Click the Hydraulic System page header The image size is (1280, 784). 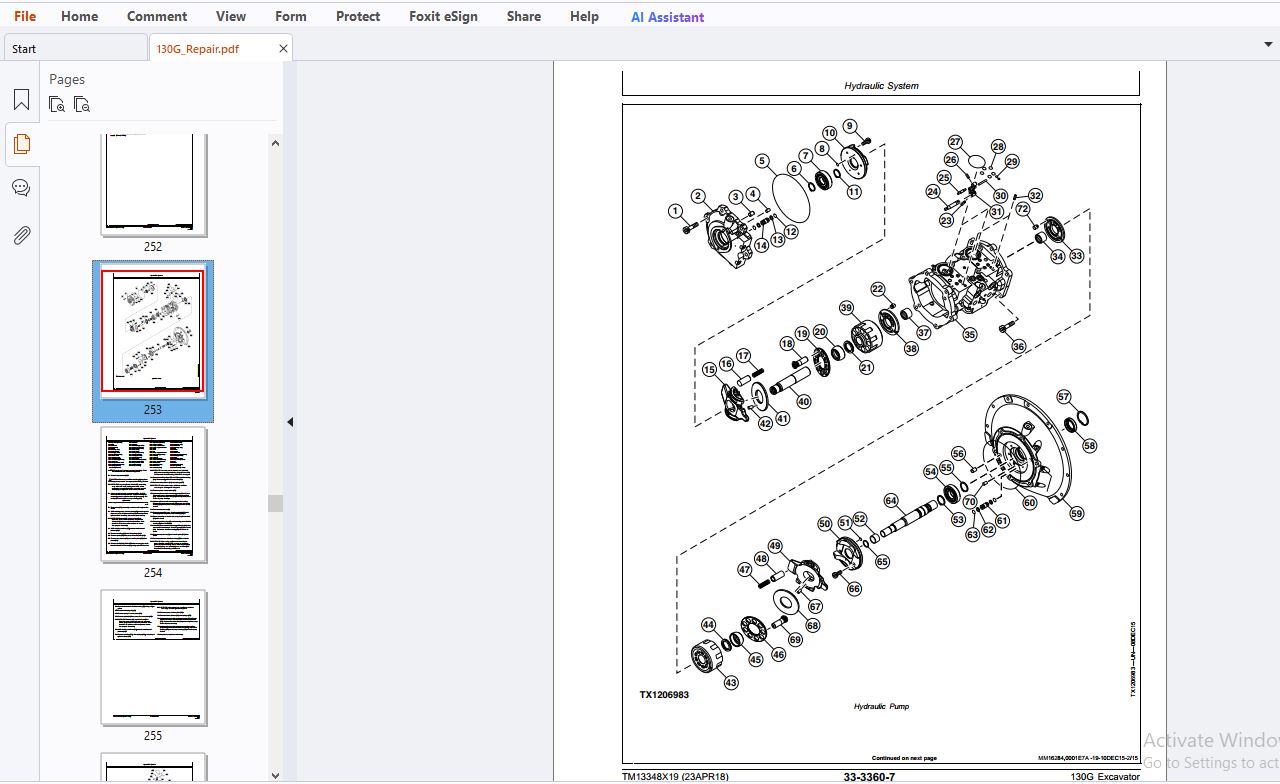(881, 86)
